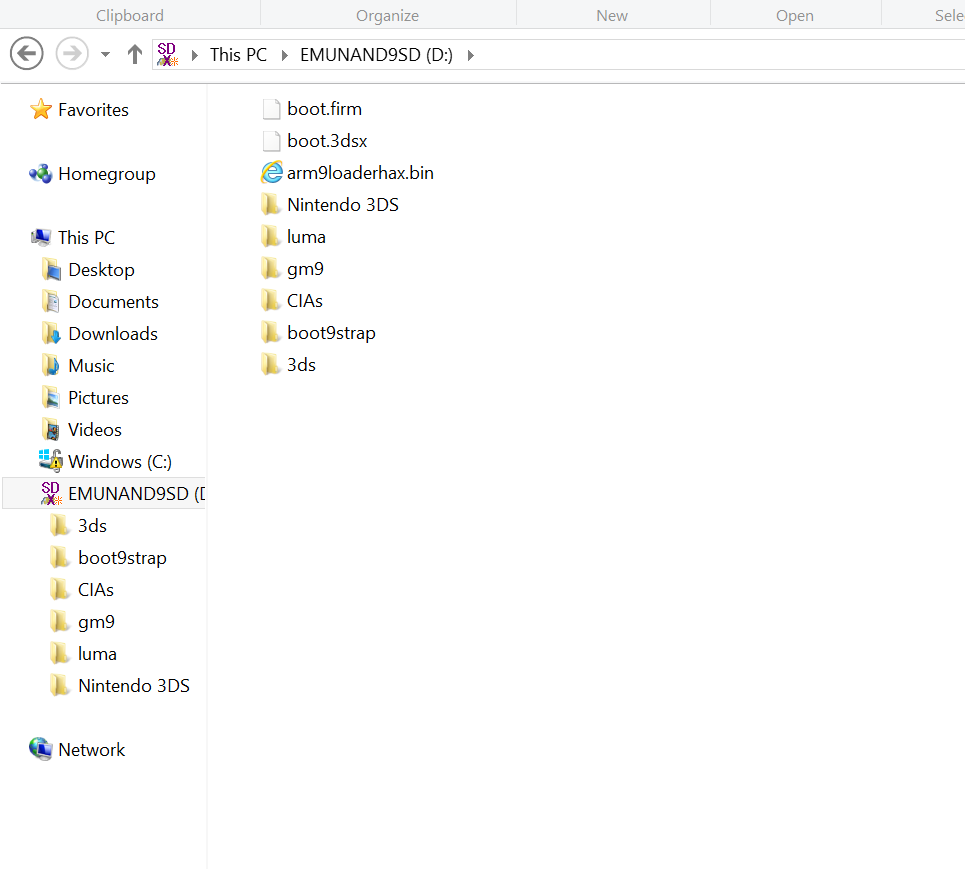Expand the chevron before This PC in address bar
The image size is (965, 869).
[195, 55]
